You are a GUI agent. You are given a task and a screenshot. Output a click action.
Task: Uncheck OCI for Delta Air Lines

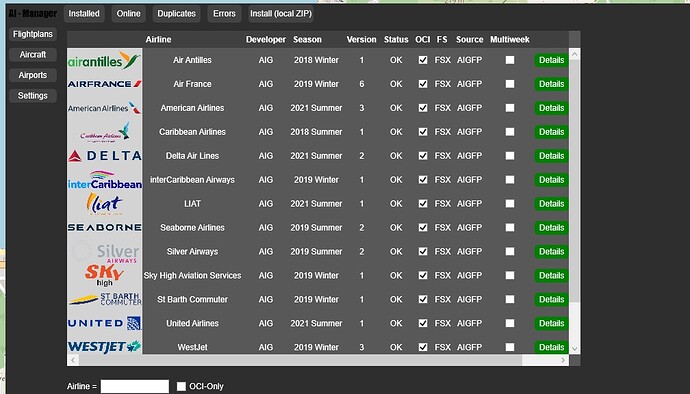(423, 156)
